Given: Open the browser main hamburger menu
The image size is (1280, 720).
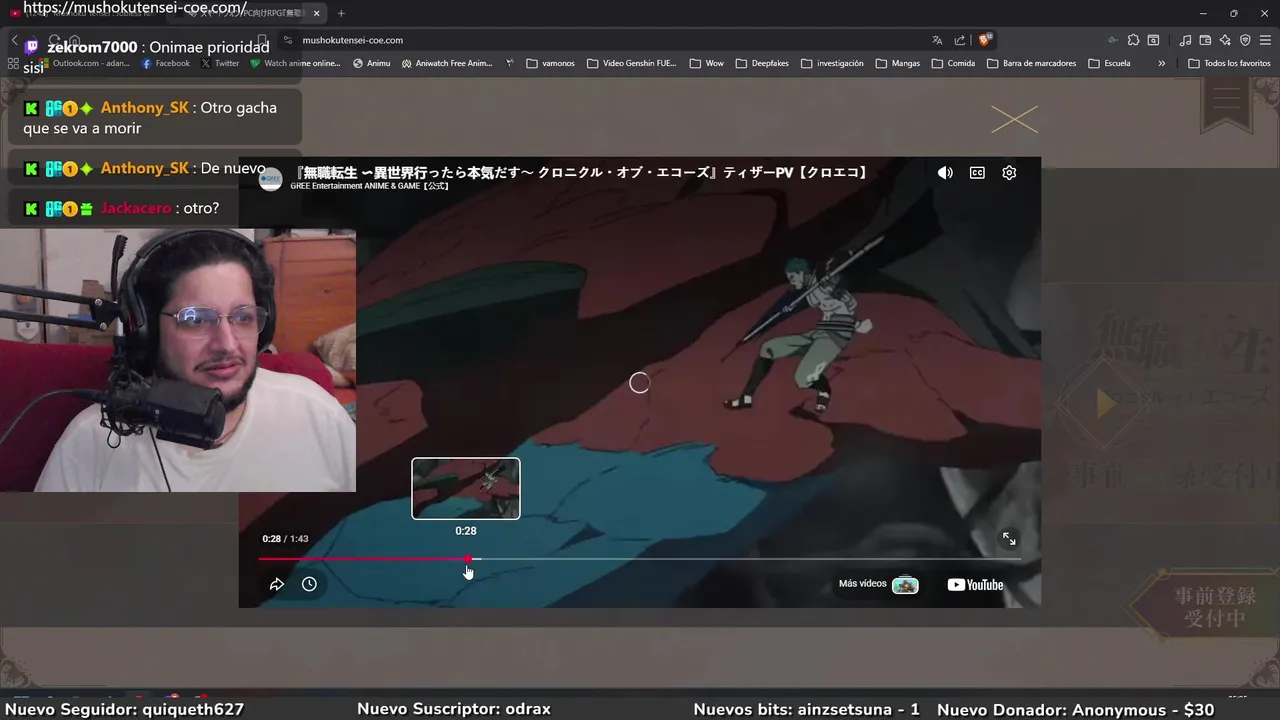Looking at the screenshot, I should 1265,40.
